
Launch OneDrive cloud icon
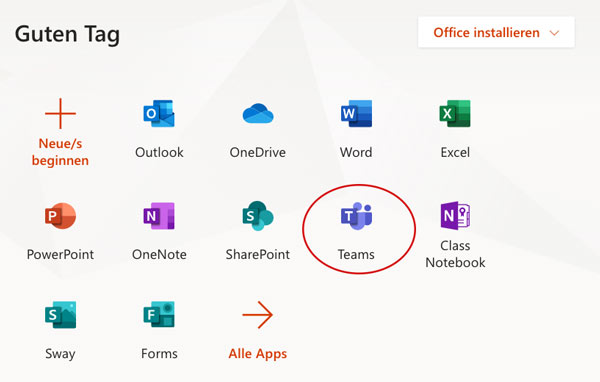pos(258,114)
